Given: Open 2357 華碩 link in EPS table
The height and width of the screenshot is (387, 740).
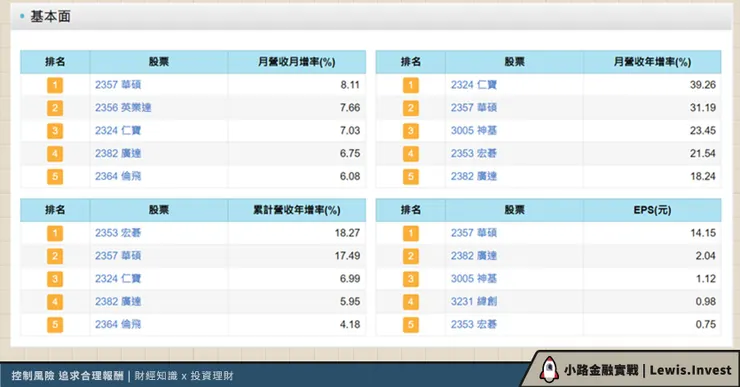Looking at the screenshot, I should coord(474,233).
